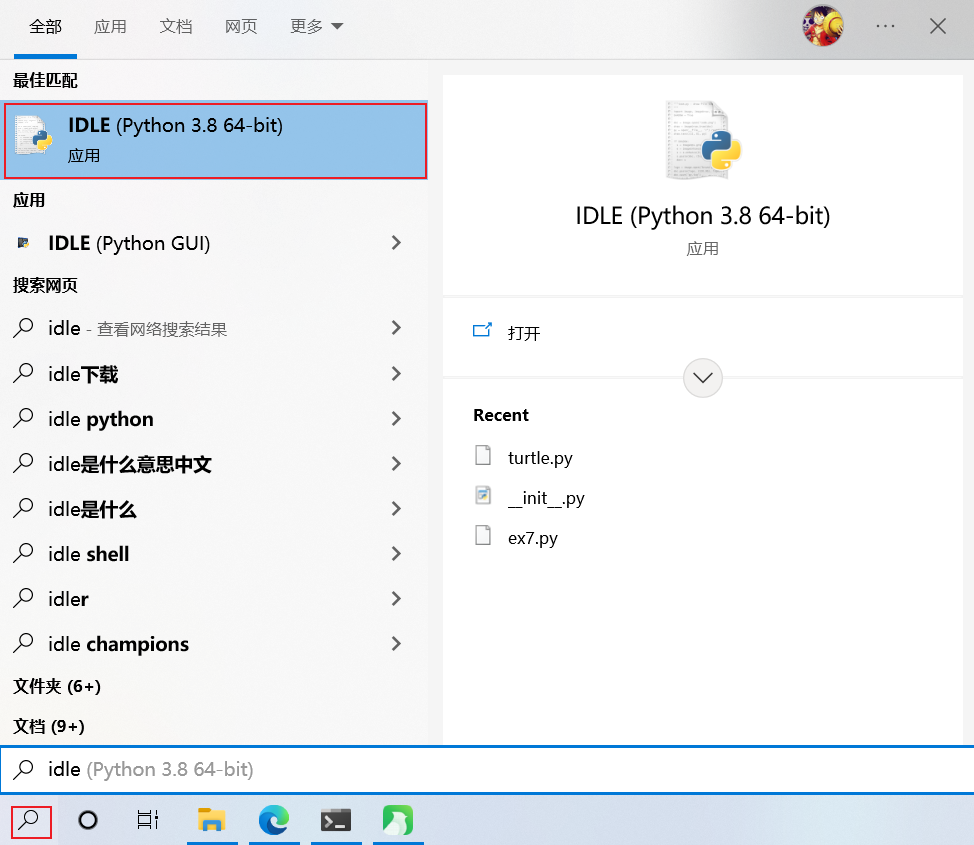Click magnifier icon inside the search box

point(24,769)
